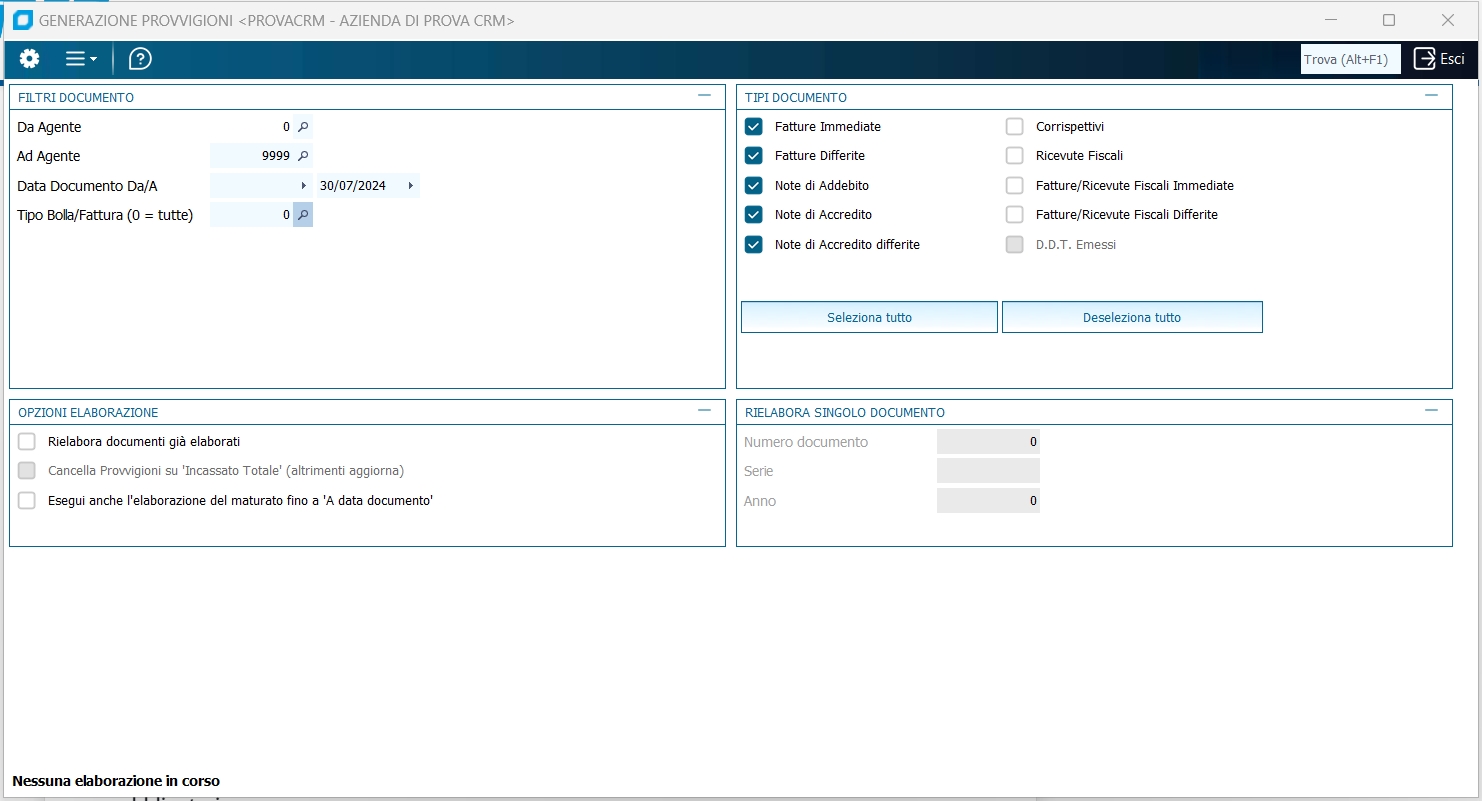1482x801 pixels.
Task: Enable the Corrispettivi checkbox
Action: click(1015, 127)
